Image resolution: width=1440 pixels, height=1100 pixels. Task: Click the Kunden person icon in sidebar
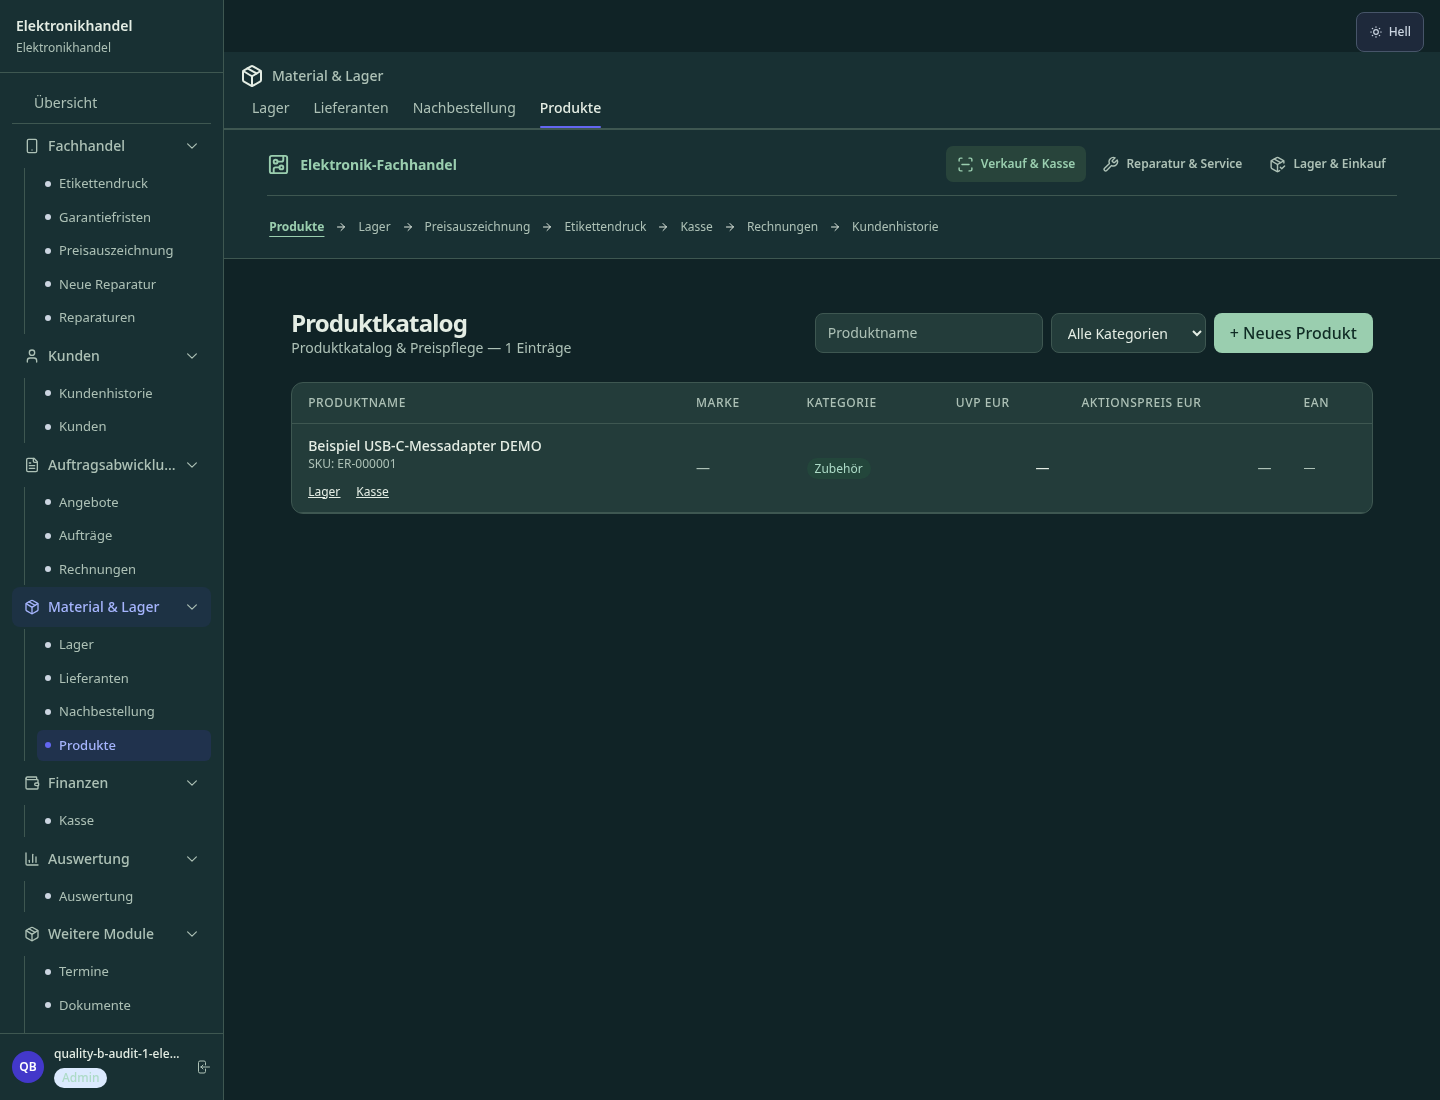[x=32, y=356]
